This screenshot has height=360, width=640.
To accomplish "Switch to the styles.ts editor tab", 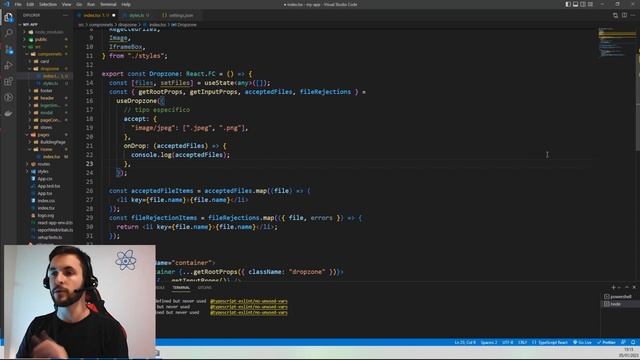I will pyautogui.click(x=137, y=16).
